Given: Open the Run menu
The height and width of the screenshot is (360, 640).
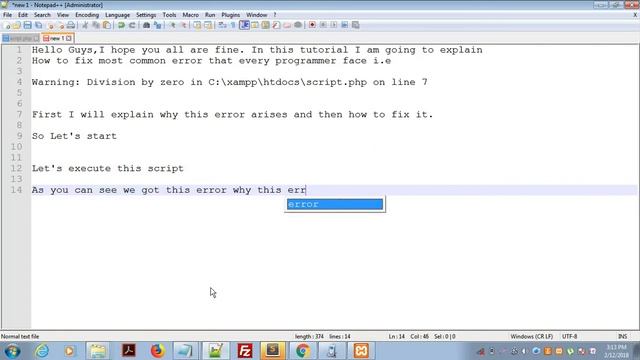Looking at the screenshot, I should click(210, 15).
